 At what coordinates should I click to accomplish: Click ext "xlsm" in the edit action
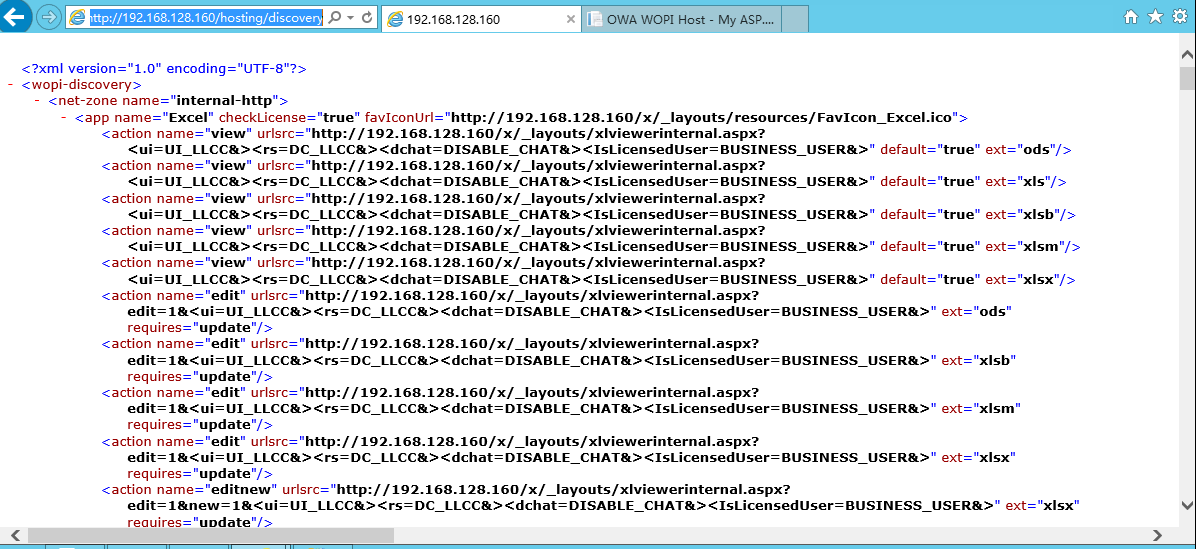[x=995, y=409]
